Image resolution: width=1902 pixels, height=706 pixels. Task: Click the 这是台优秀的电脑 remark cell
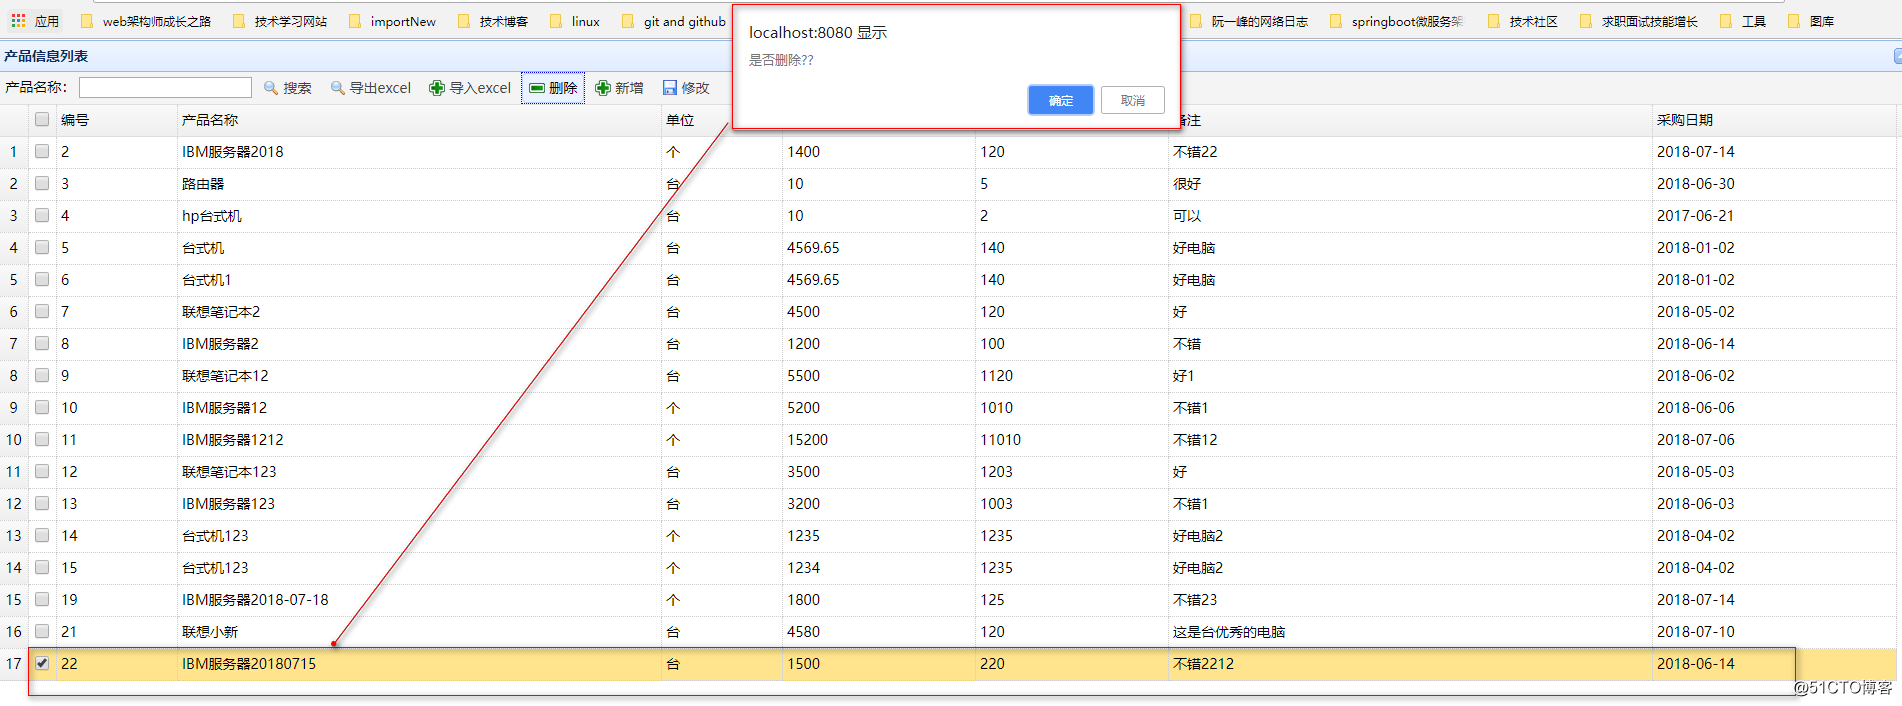pyautogui.click(x=1410, y=632)
